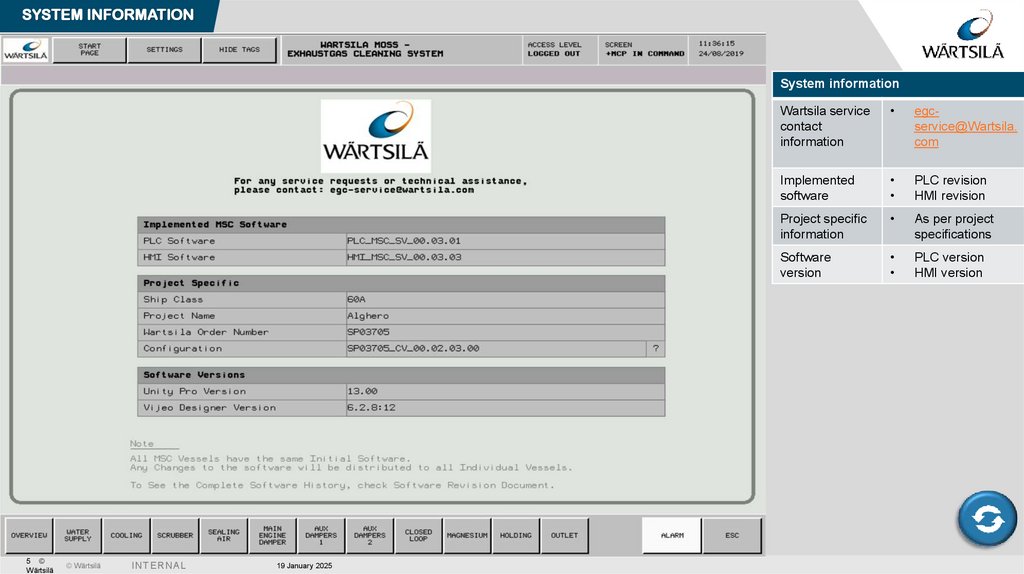Click the PLC version bullet text

click(x=948, y=257)
